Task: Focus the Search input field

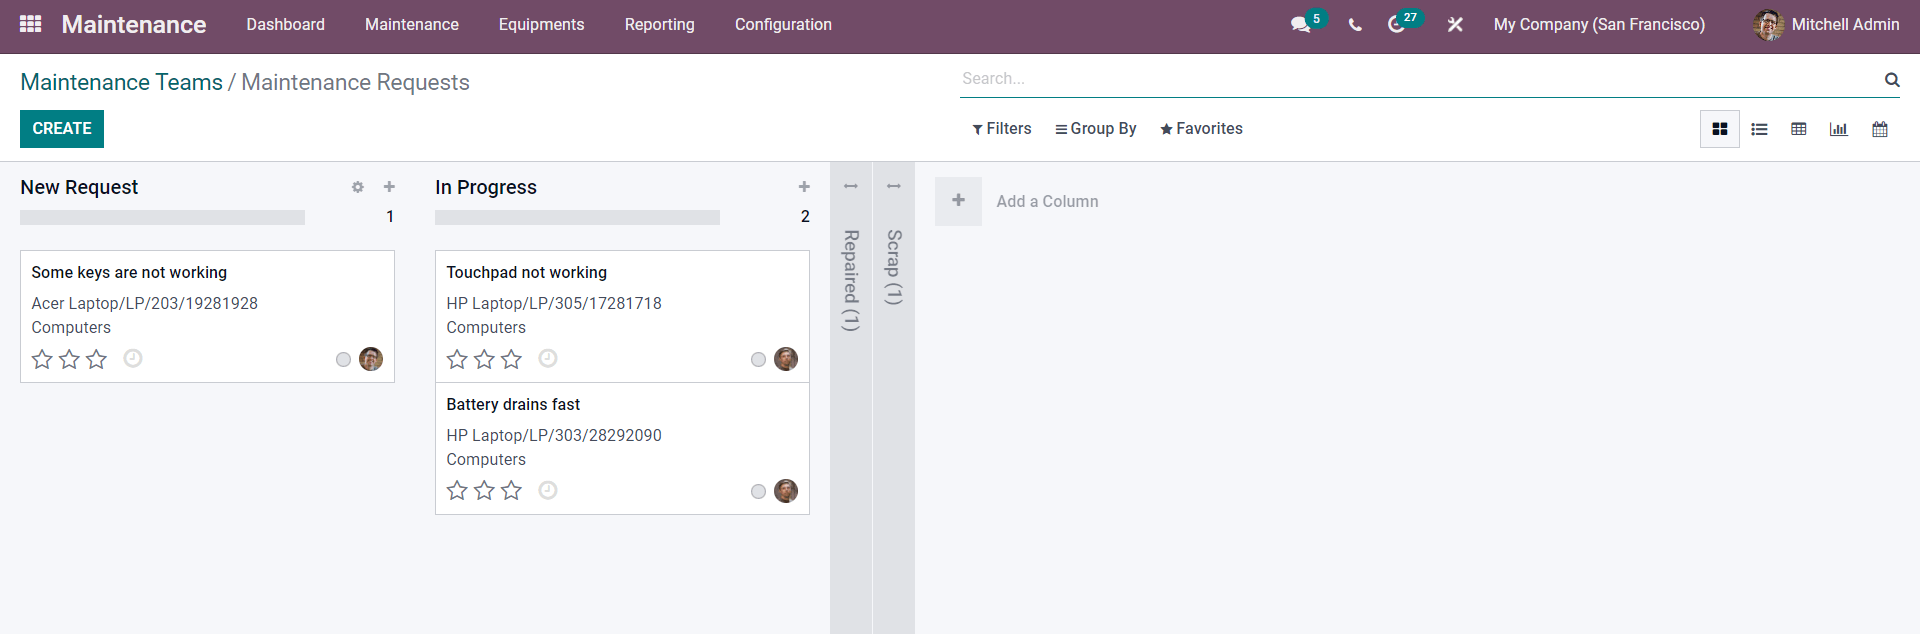Action: tap(1420, 79)
